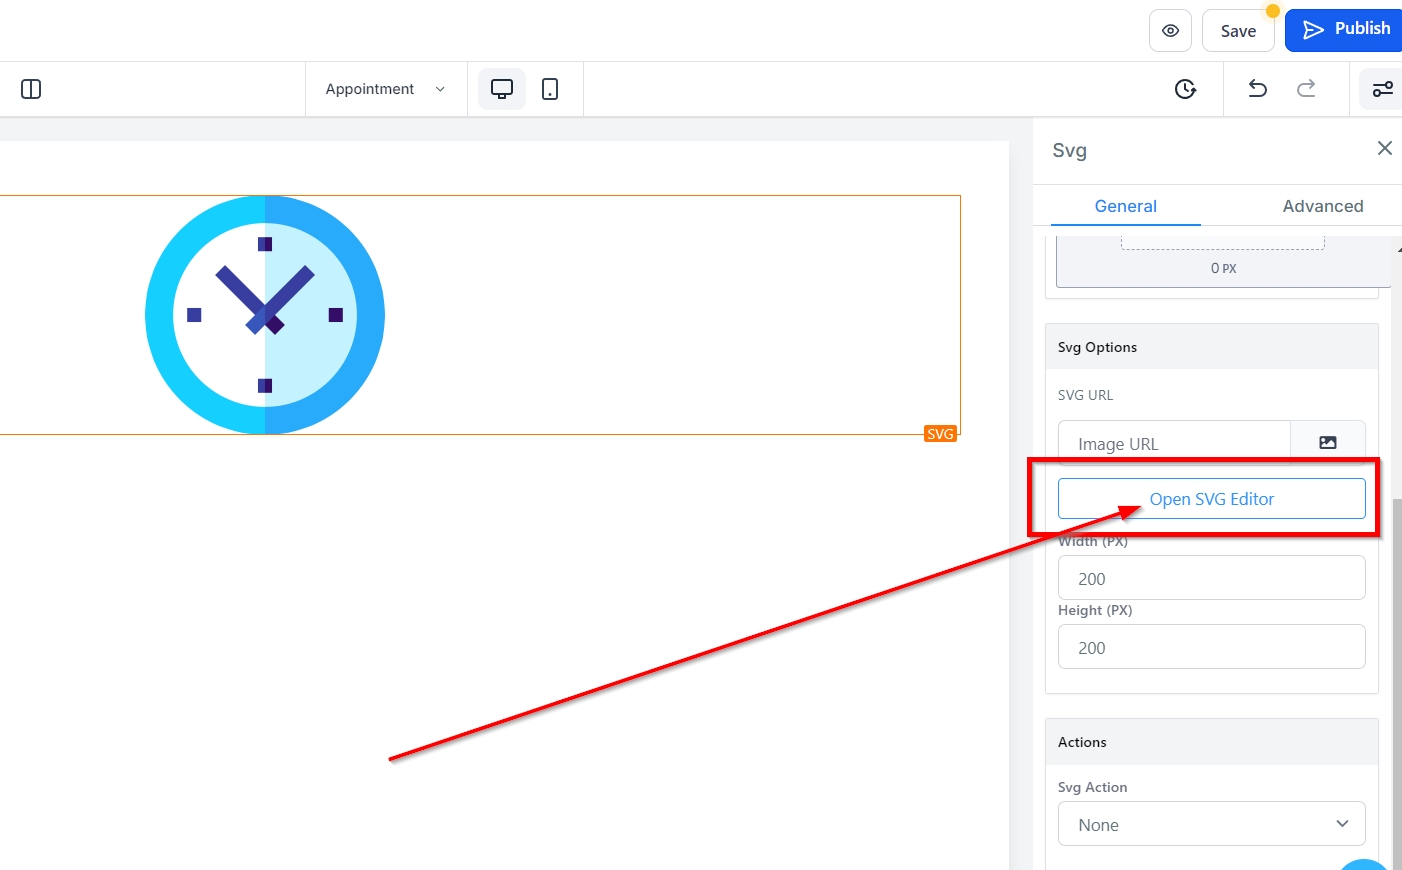Viewport: 1402px width, 870px height.
Task: Toggle the left sidebar panel icon
Action: 31,89
